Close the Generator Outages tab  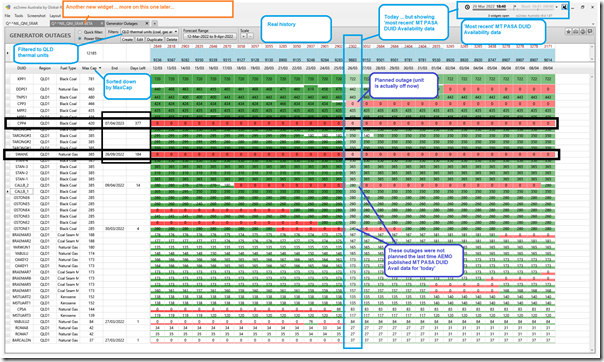coord(147,23)
